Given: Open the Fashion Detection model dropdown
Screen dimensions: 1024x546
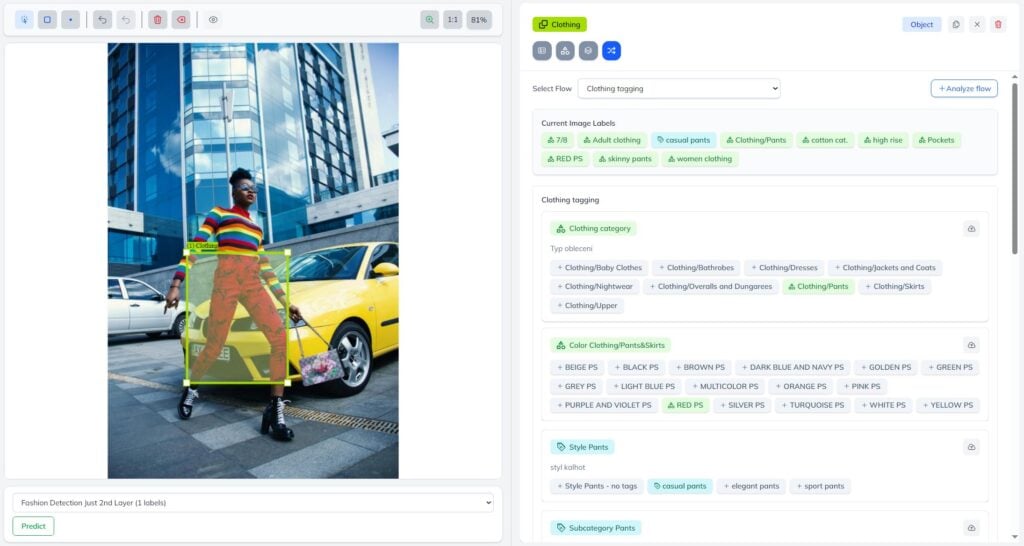Looking at the screenshot, I should (x=253, y=502).
